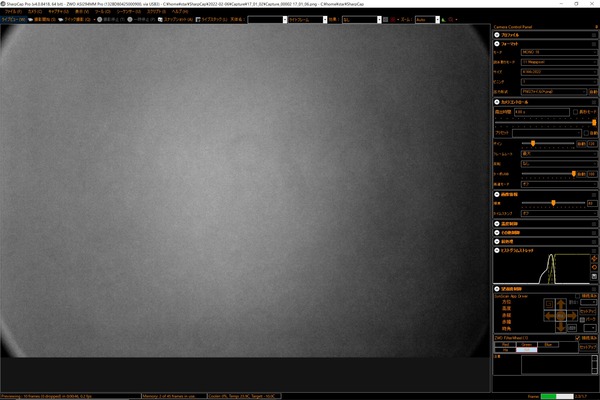Take a snapshot with the スナップショット button

(175, 19)
